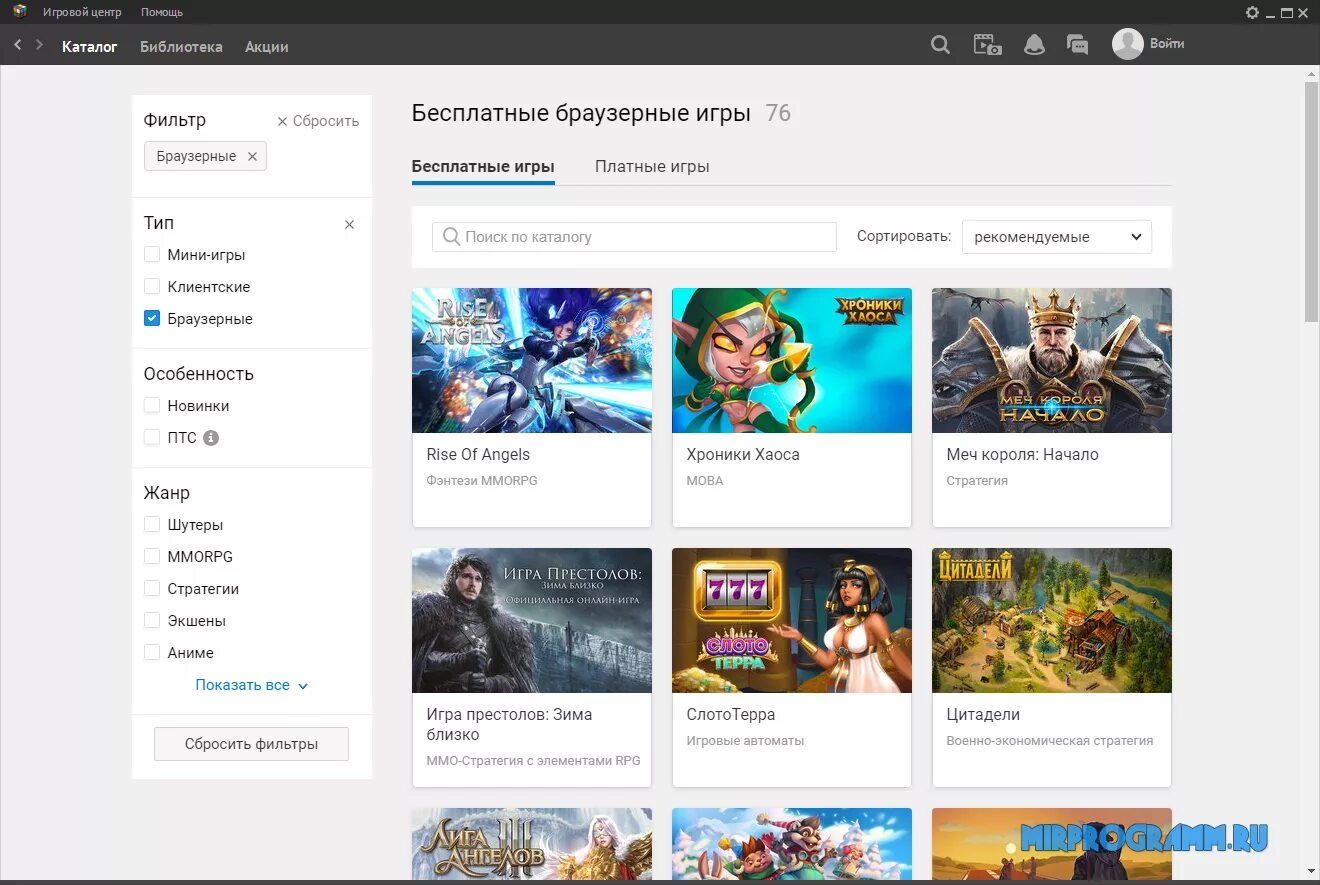Open the Игровой центр menu
1320x885 pixels.
tap(82, 12)
